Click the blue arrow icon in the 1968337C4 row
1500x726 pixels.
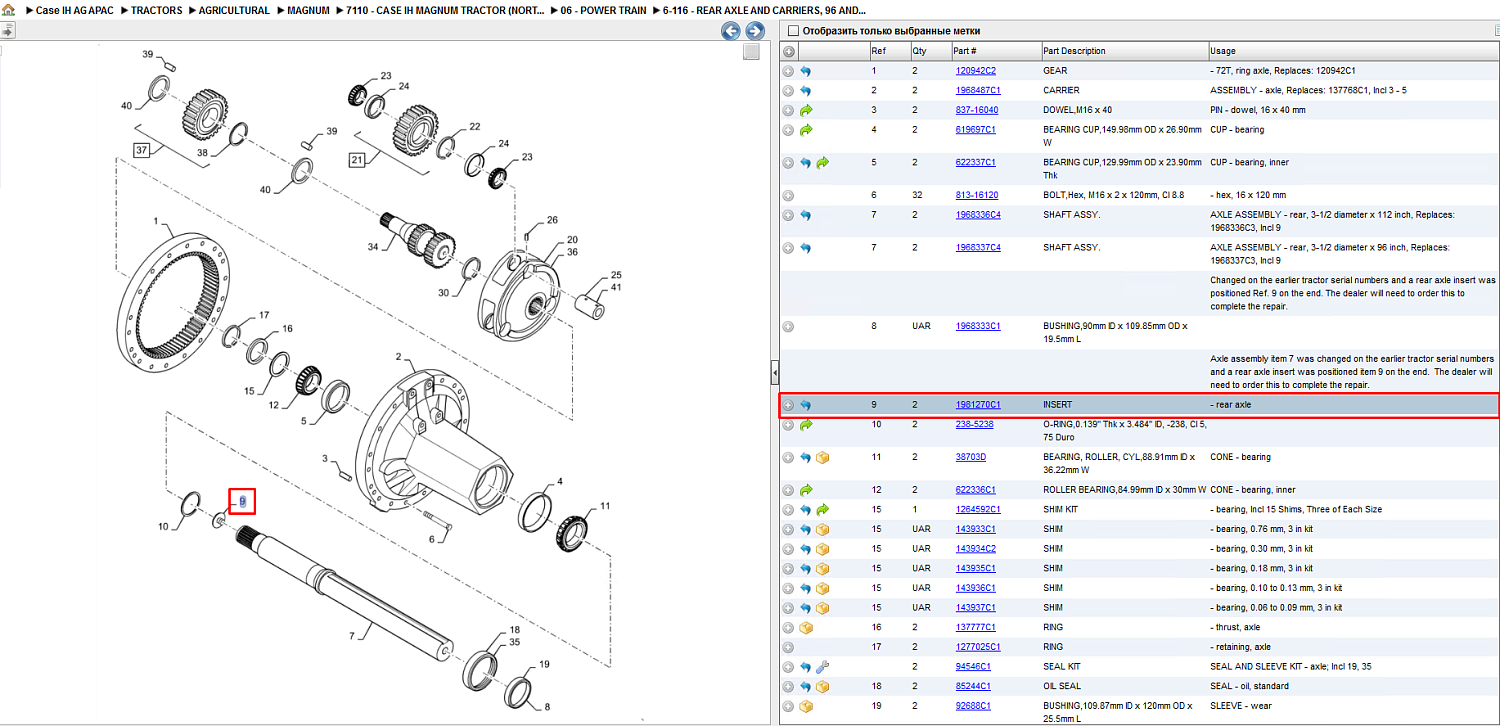pyautogui.click(x=806, y=247)
